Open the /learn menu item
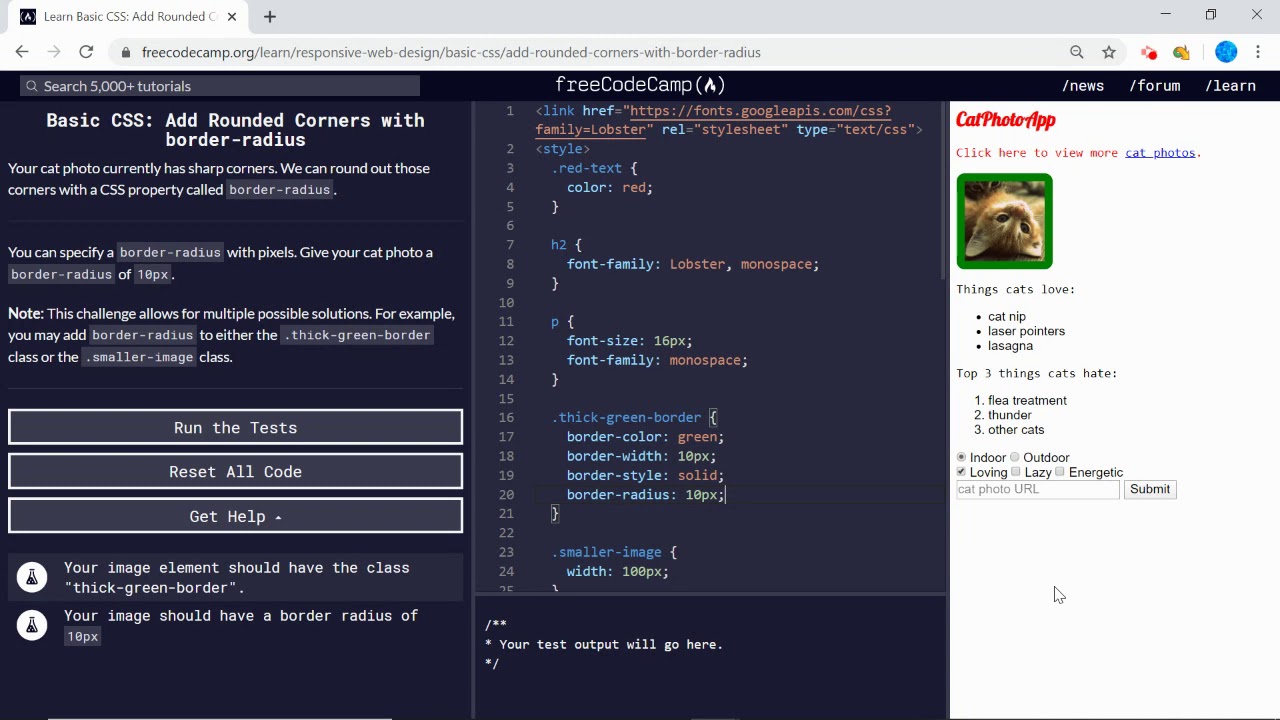 (x=1230, y=86)
